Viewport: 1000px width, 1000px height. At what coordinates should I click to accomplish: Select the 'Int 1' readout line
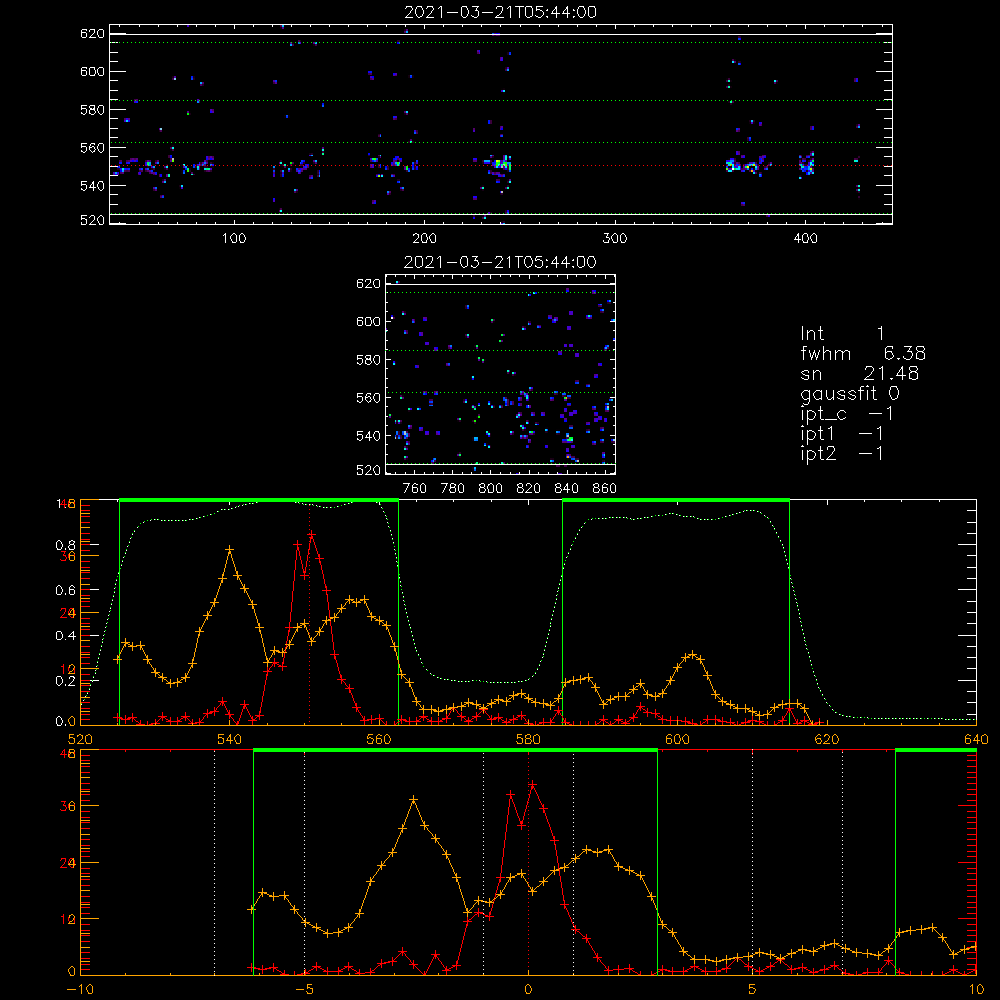click(842, 334)
